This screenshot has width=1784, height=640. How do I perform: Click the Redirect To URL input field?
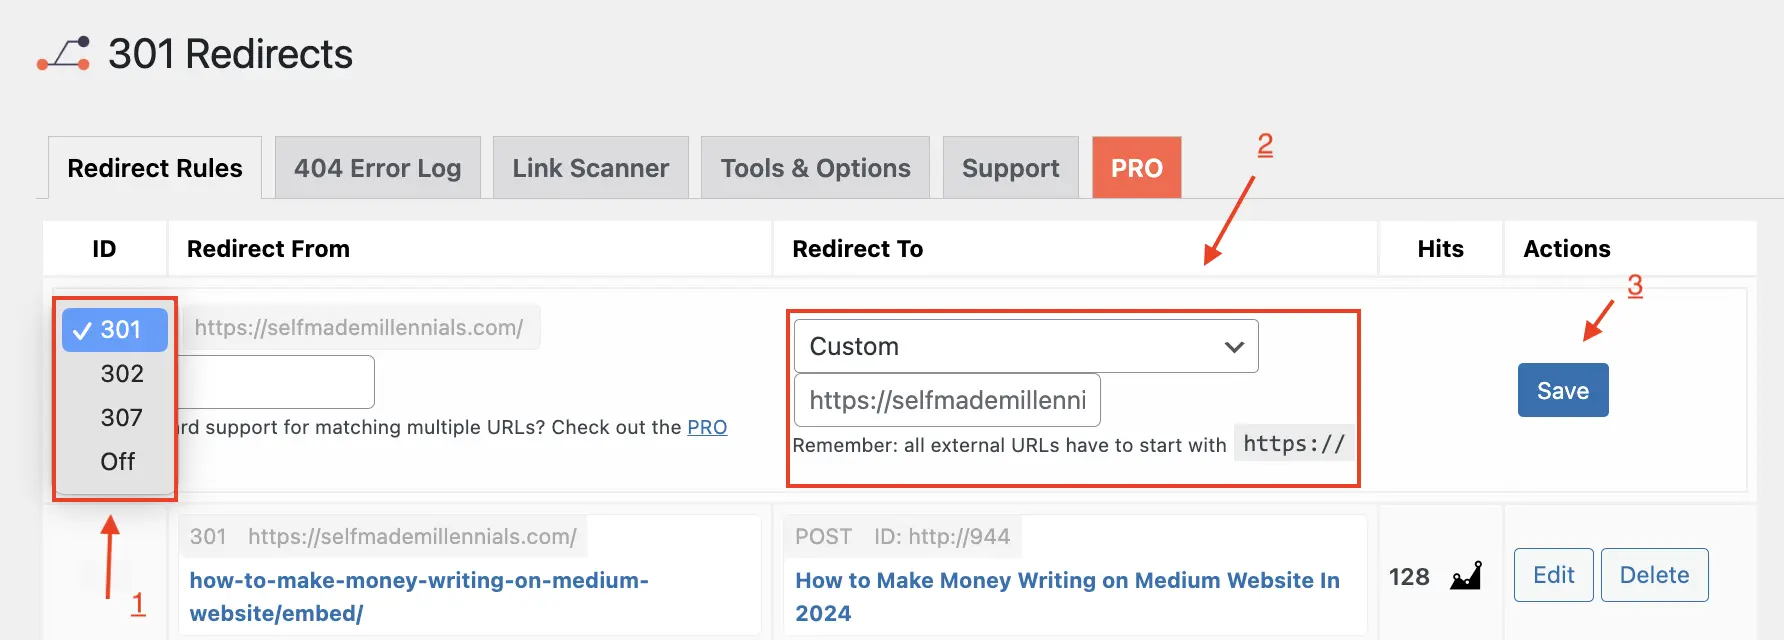(947, 400)
